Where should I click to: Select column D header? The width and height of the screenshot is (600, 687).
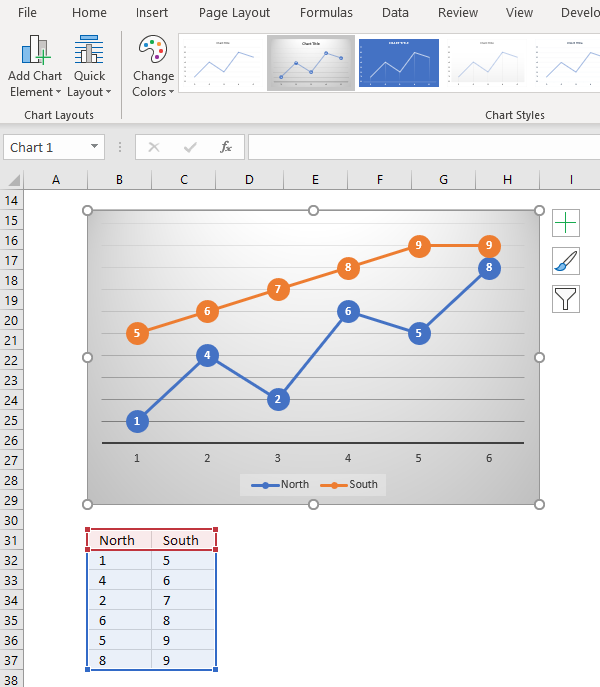point(249,180)
